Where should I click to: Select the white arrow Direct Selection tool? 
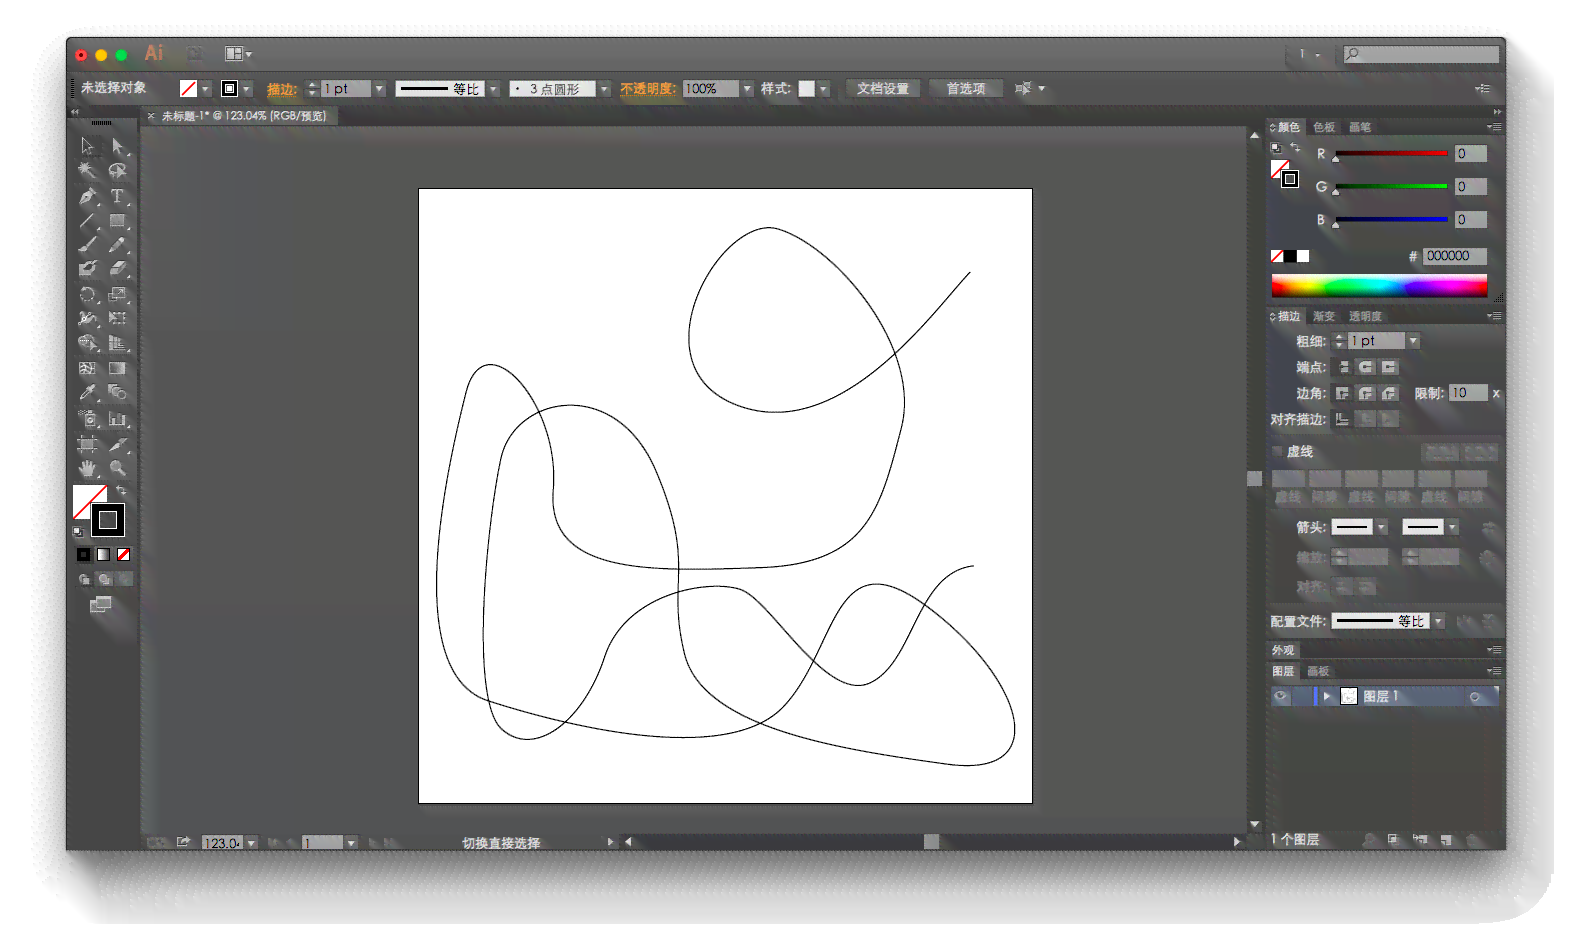click(x=118, y=146)
